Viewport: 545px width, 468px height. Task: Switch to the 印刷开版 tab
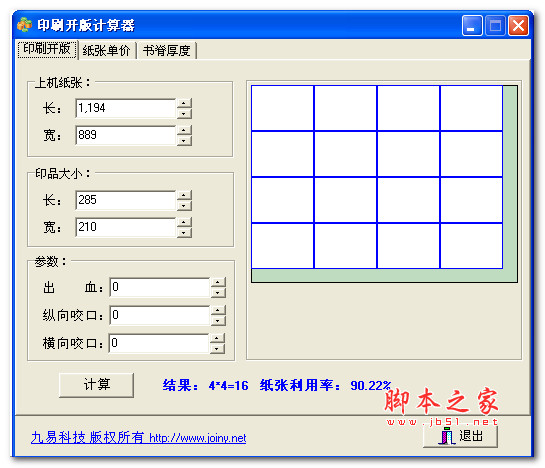[x=47, y=49]
